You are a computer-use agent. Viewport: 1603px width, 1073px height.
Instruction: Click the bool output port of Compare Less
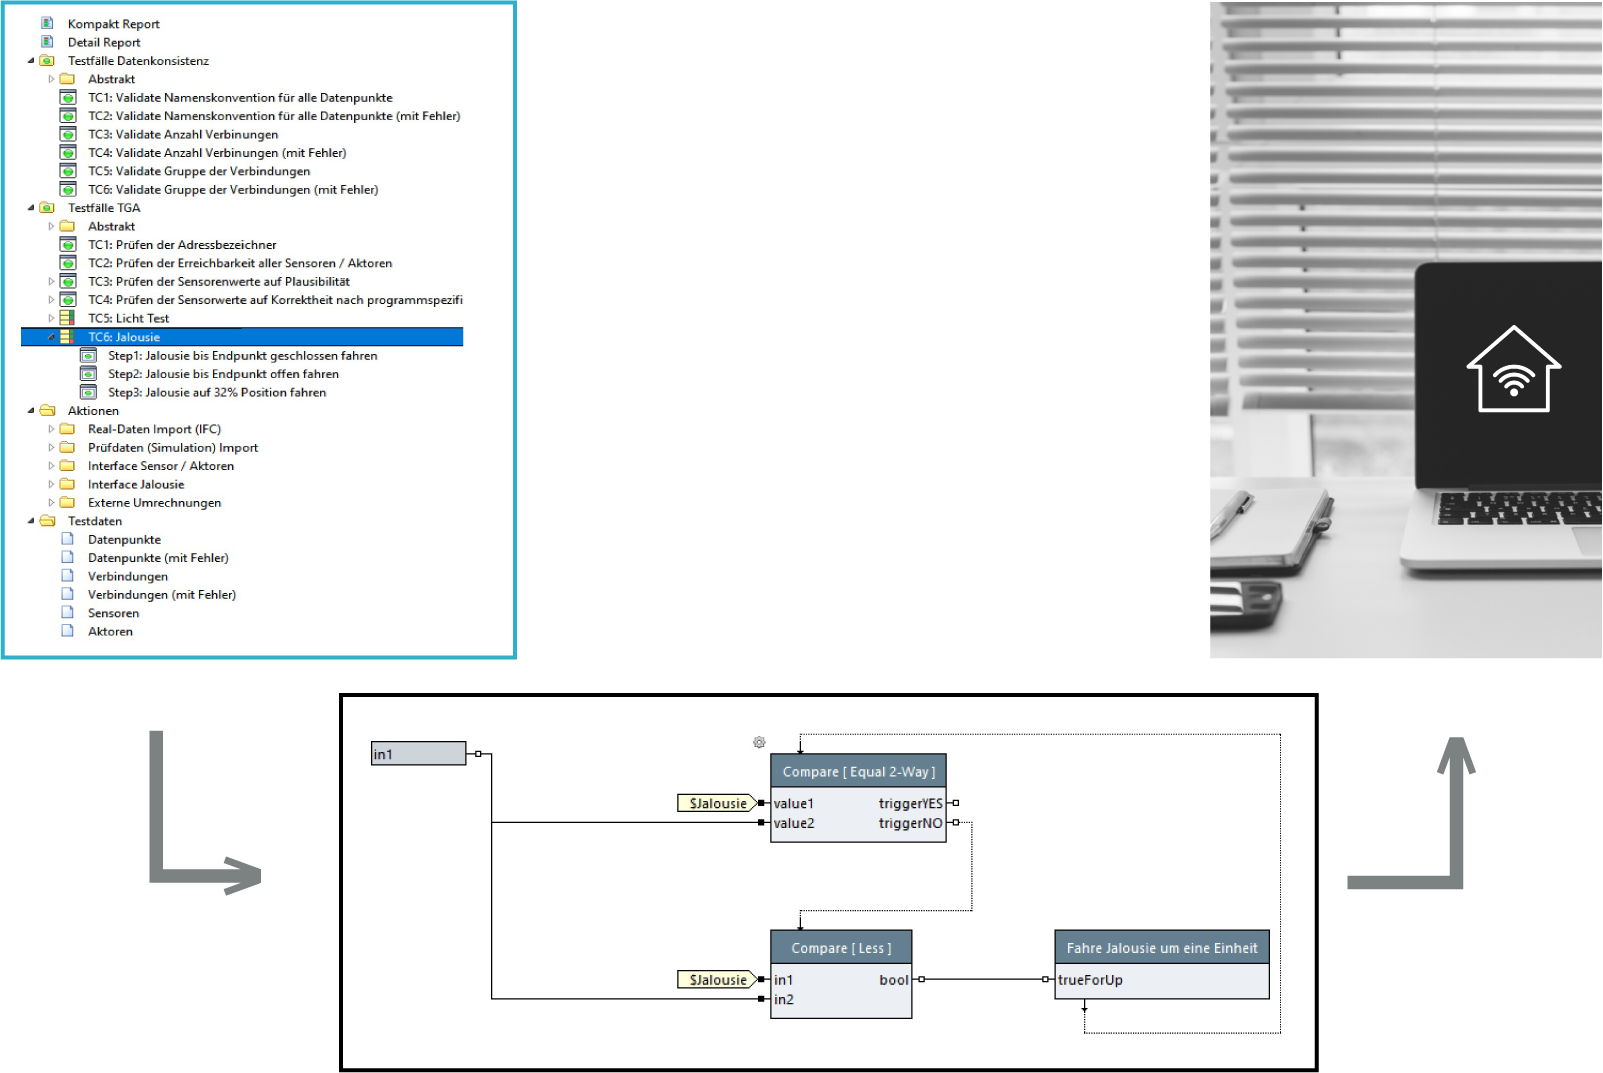[x=921, y=980]
